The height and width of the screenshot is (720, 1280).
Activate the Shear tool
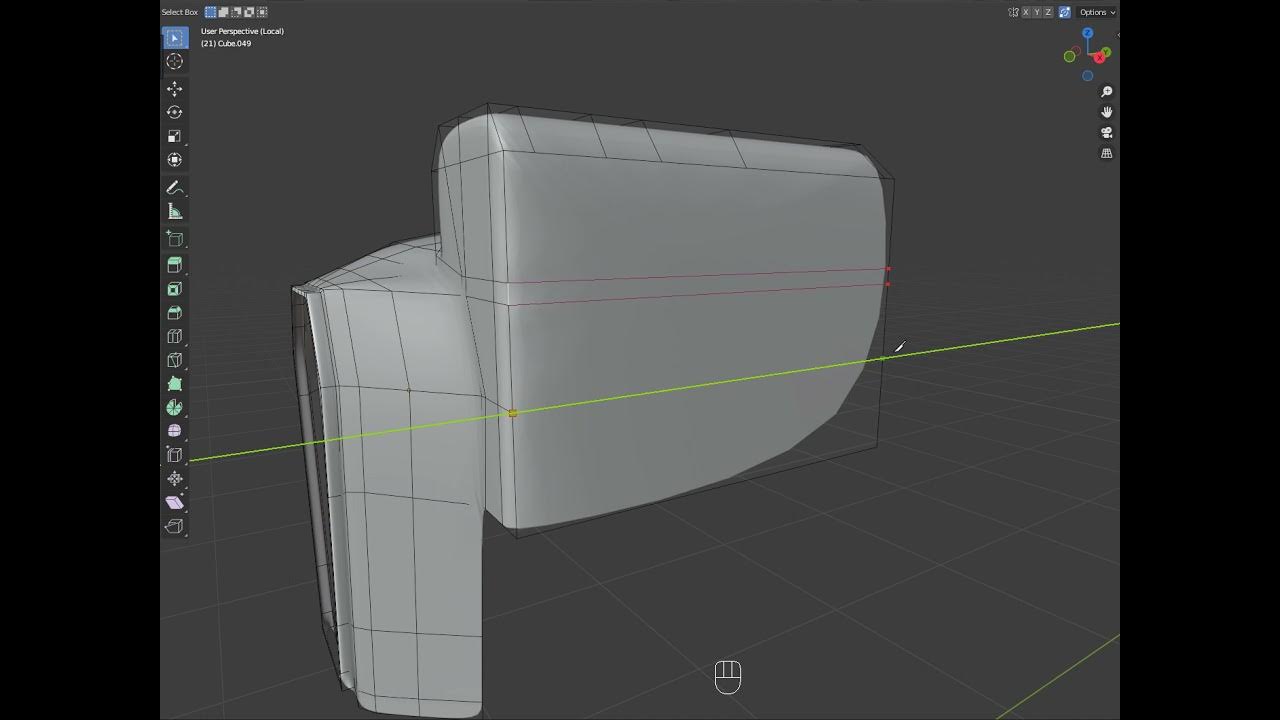pyautogui.click(x=175, y=502)
